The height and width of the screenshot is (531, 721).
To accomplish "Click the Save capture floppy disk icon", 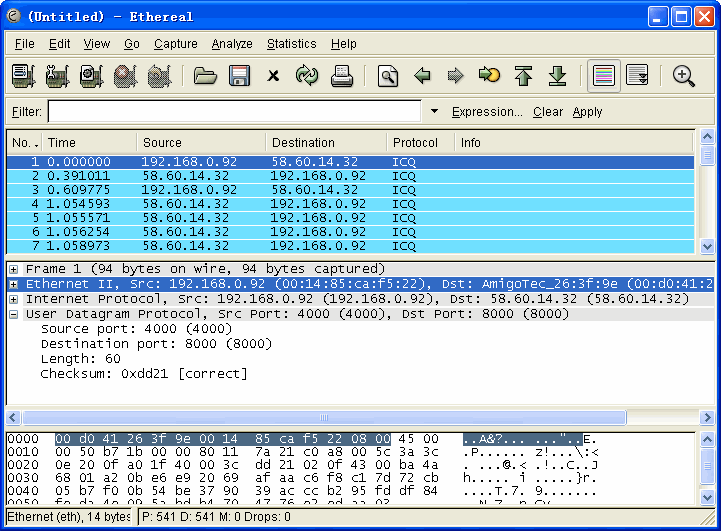I will click(239, 76).
